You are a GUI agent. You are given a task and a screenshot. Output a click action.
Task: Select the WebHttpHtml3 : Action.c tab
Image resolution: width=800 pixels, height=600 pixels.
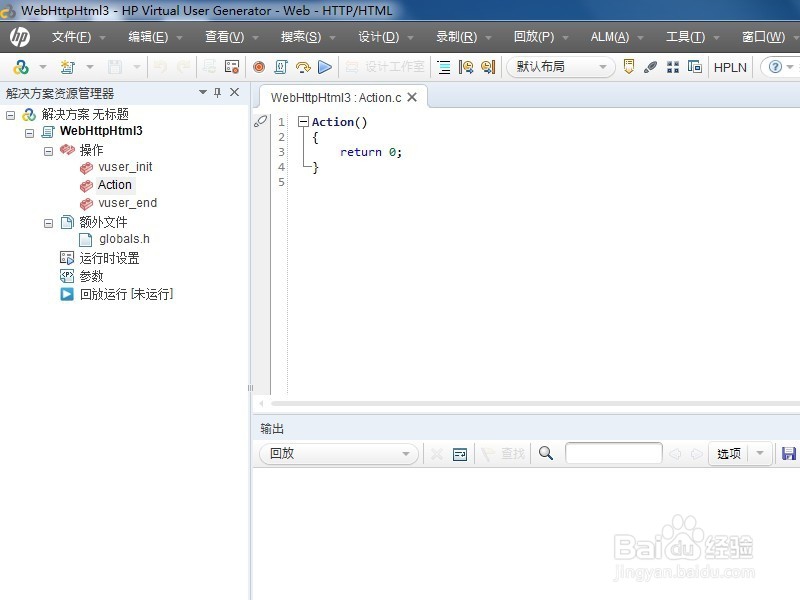pos(336,97)
